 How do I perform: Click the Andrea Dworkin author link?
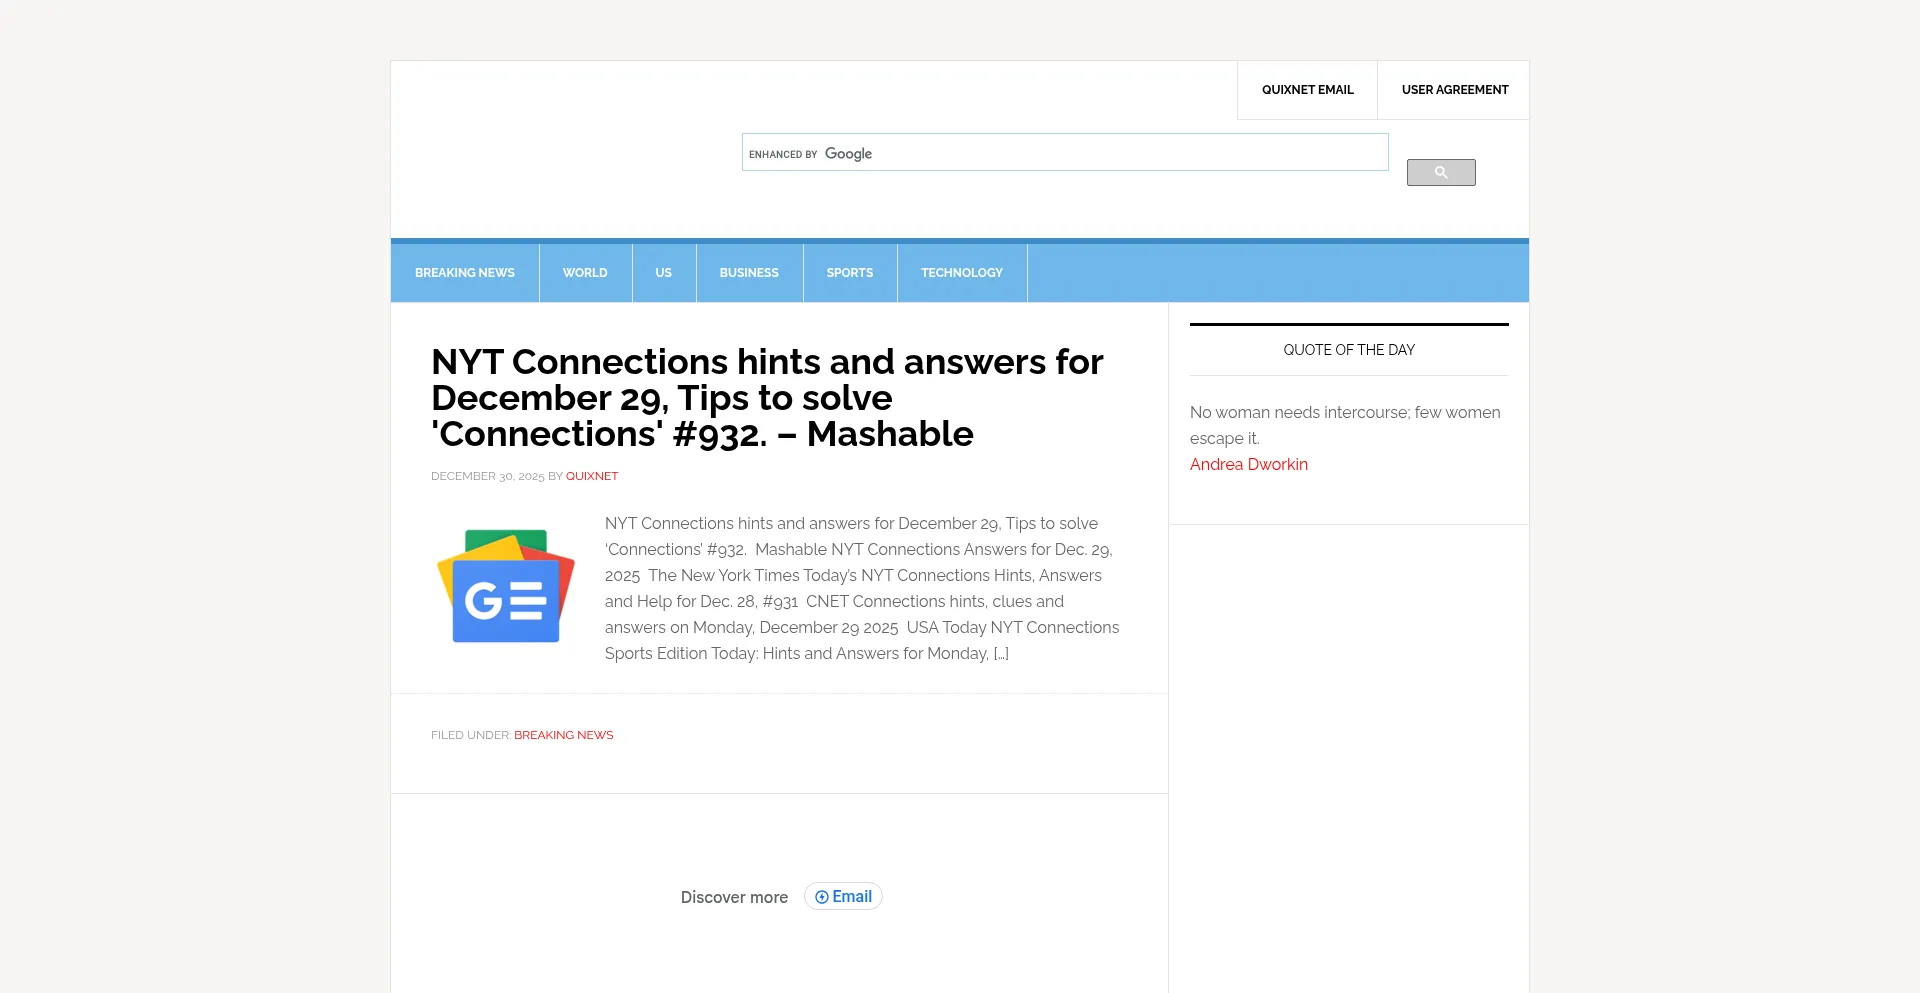[1248, 464]
